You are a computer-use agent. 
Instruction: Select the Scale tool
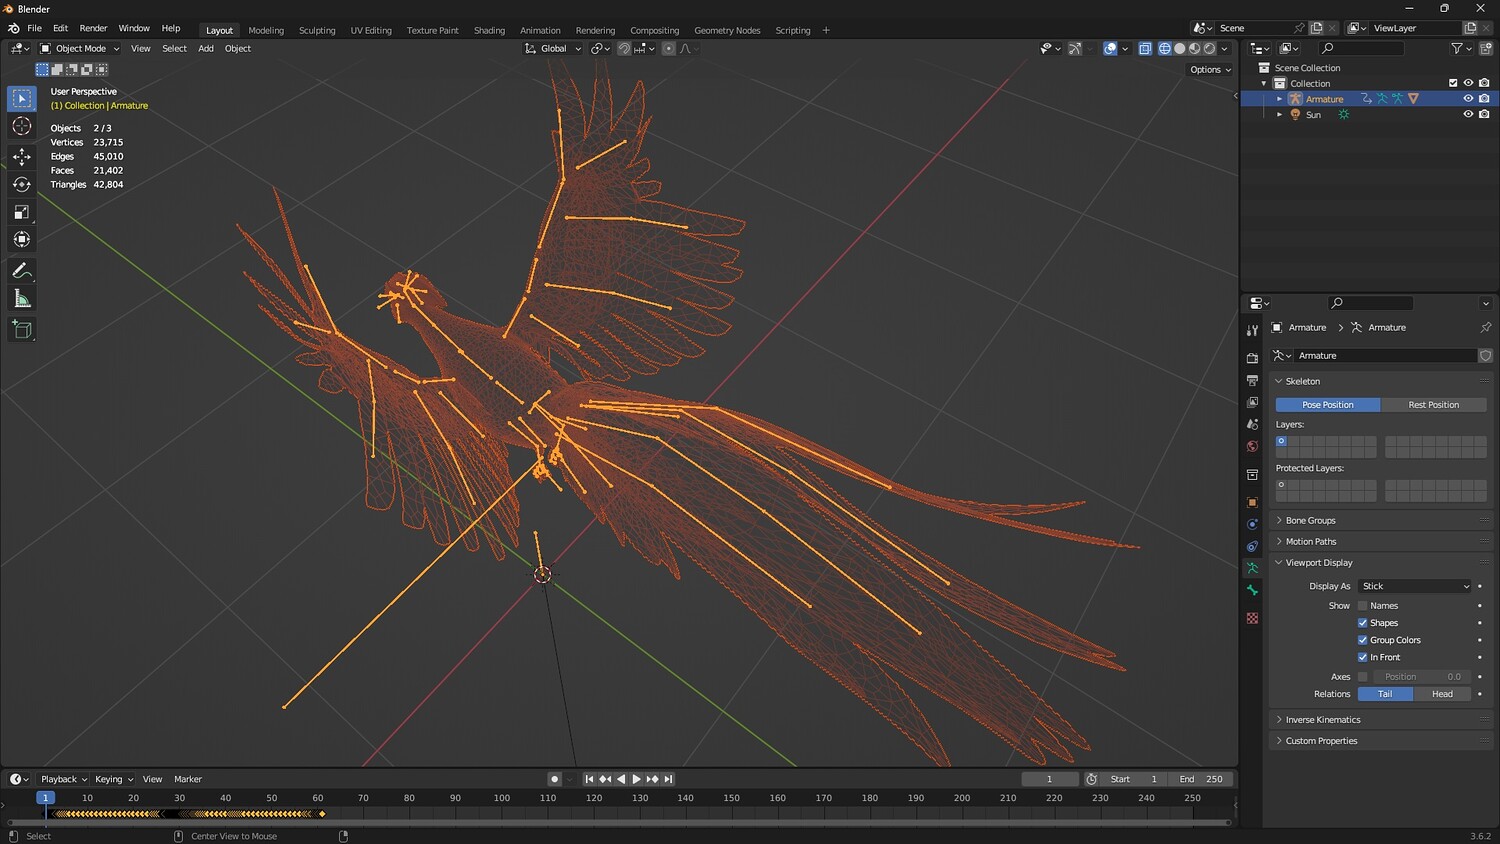coord(21,212)
